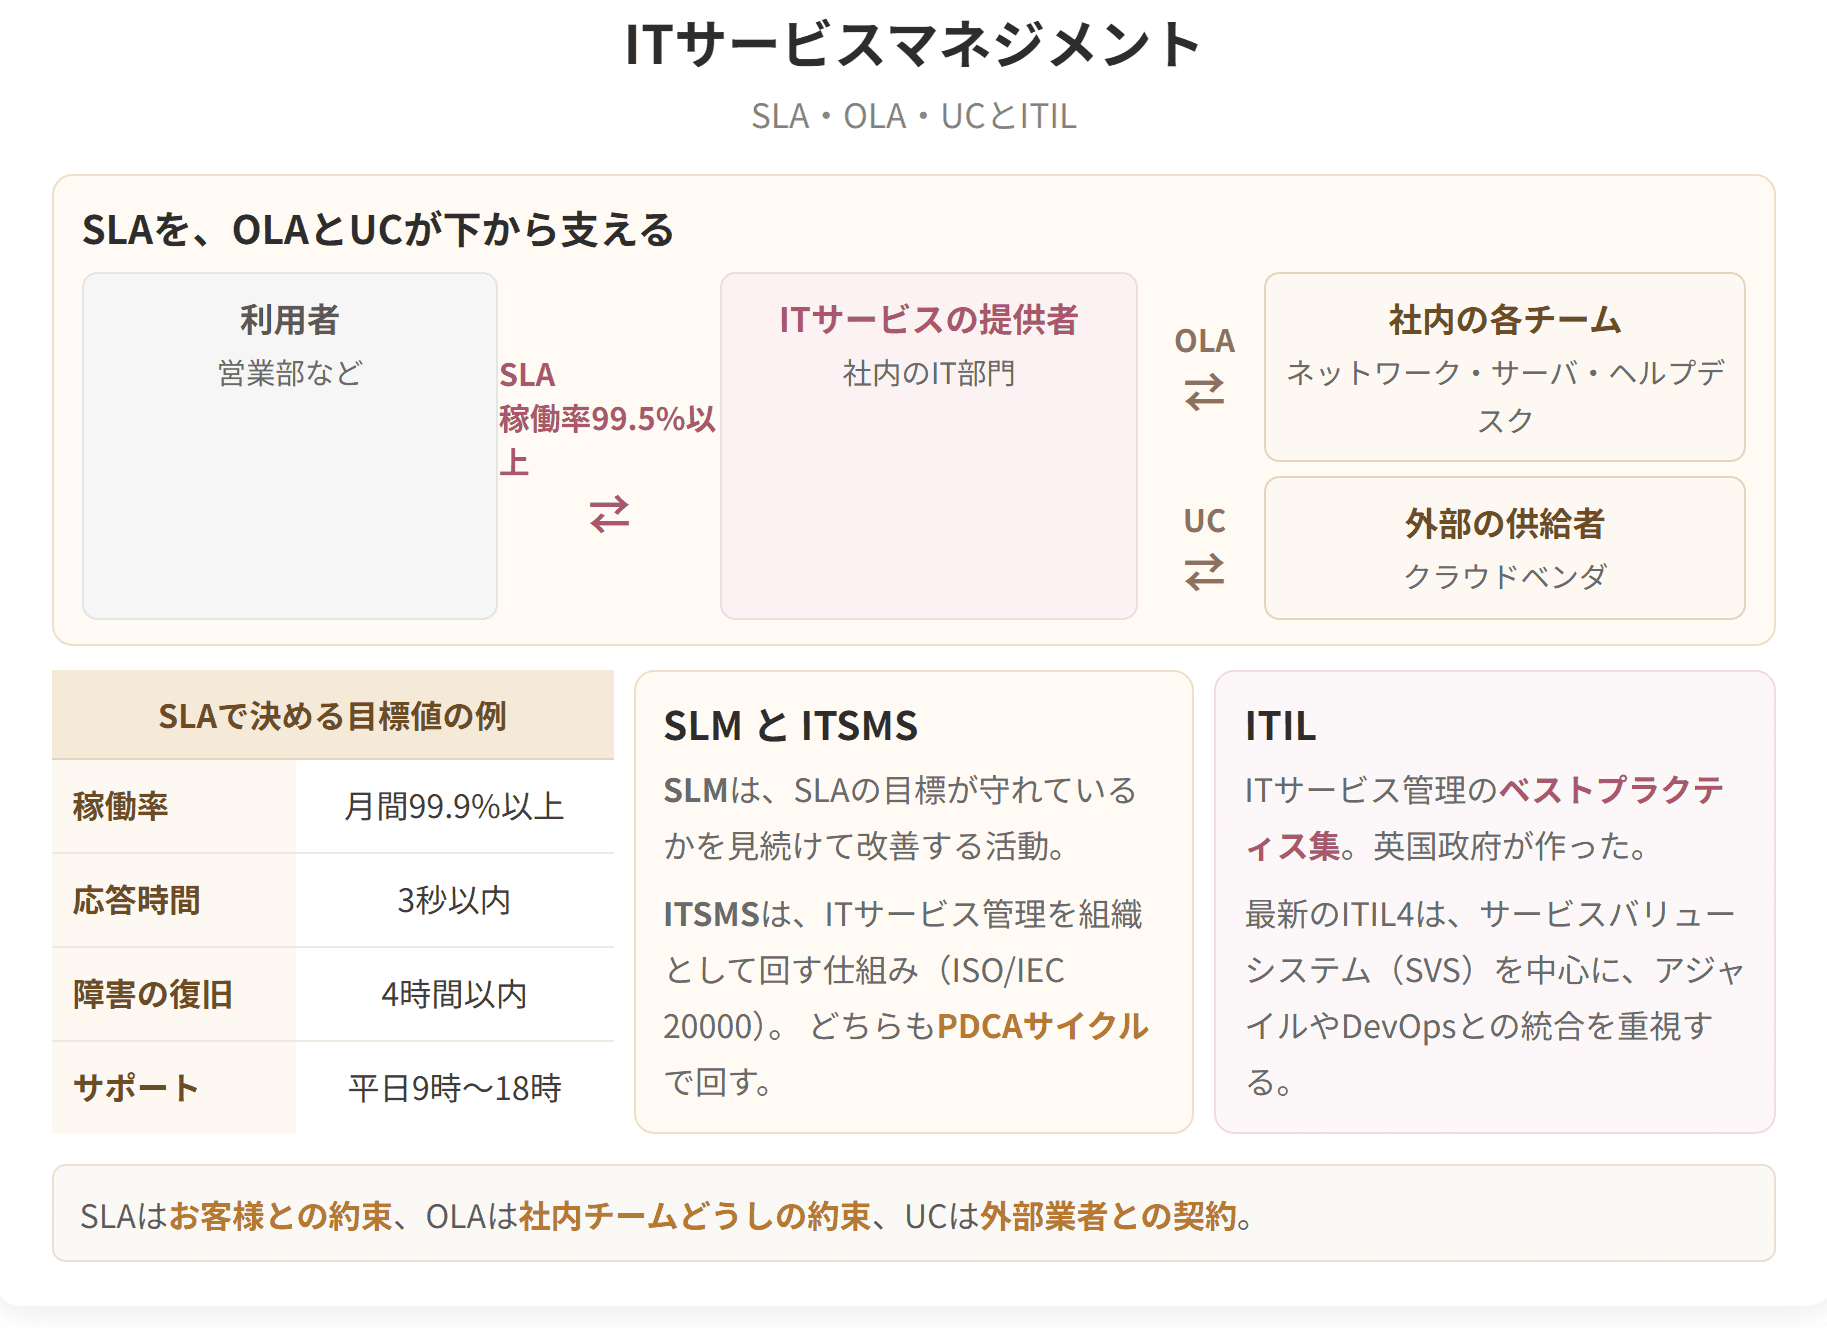Click the double arrow below the SLA 99.5% label
Screen dimensions: 1827x1328
609,514
